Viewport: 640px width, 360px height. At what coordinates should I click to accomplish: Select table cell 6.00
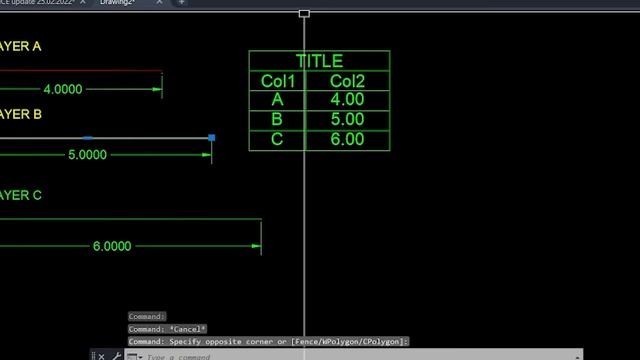pyautogui.click(x=347, y=140)
